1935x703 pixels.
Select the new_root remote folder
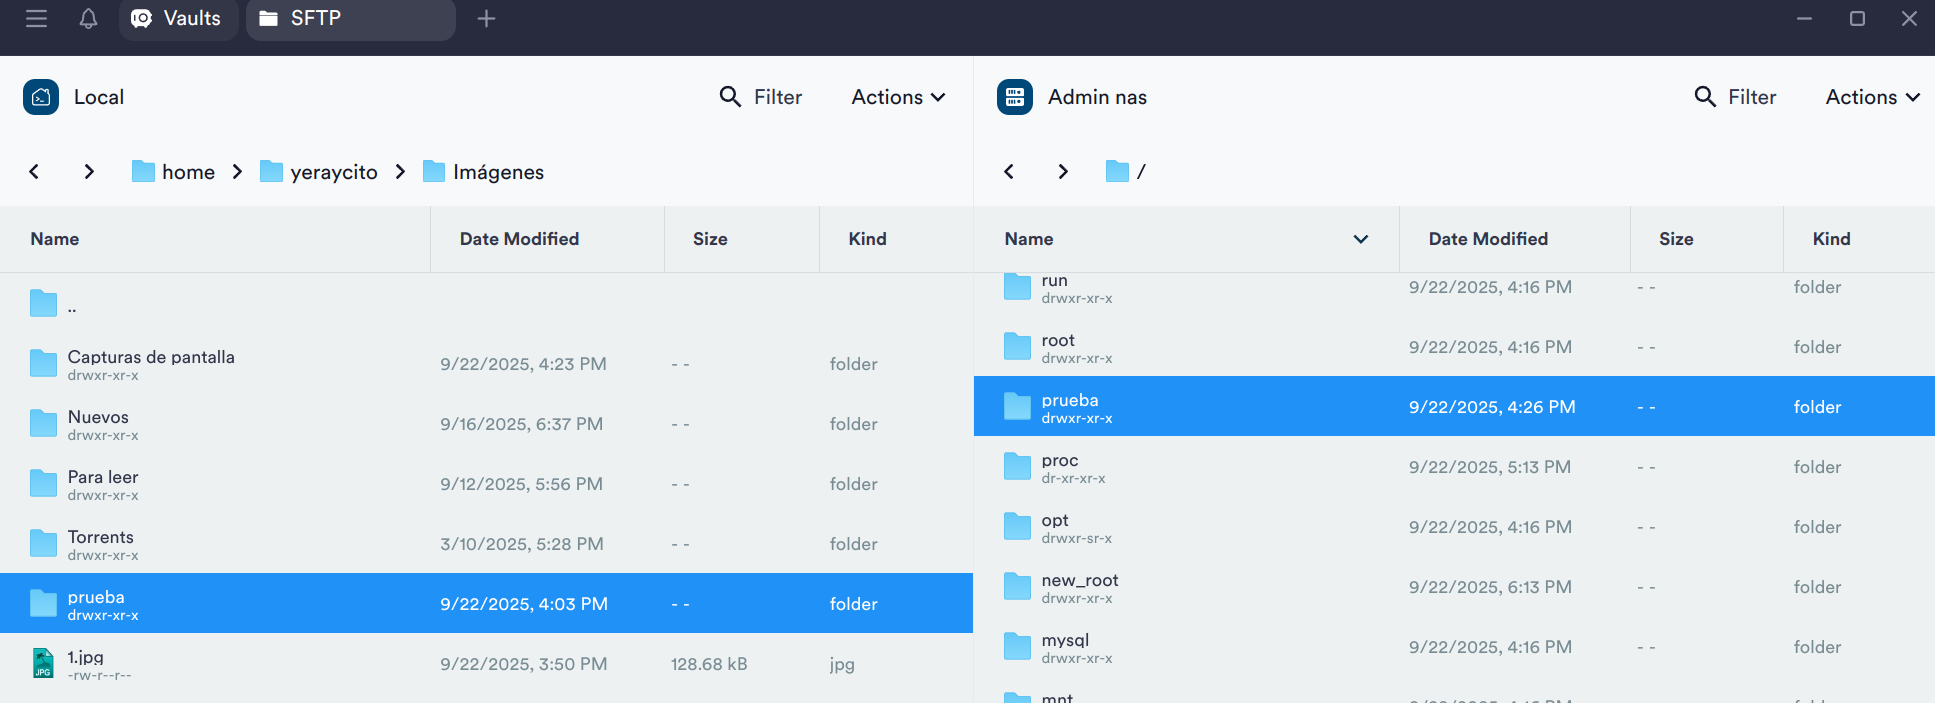[1079, 587]
